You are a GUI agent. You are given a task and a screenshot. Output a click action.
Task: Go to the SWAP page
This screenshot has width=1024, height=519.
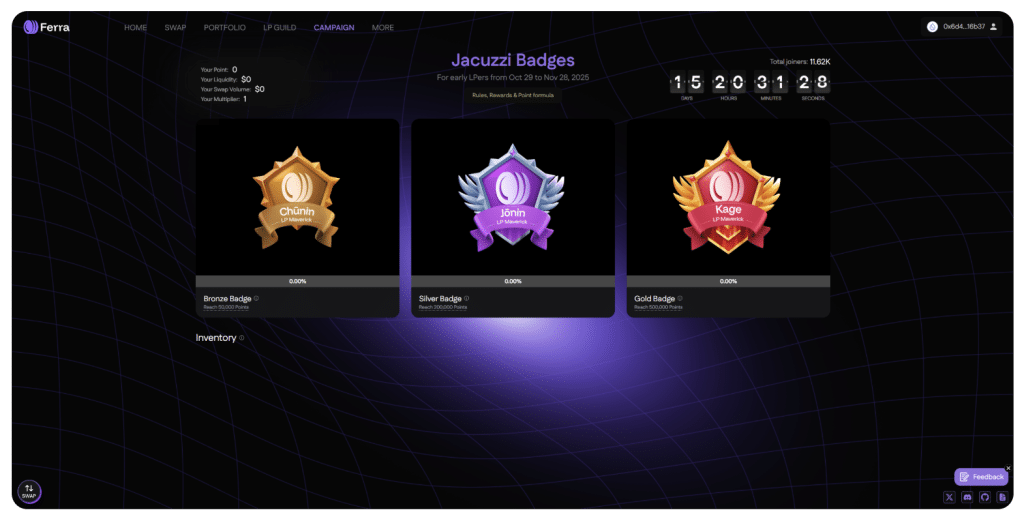coord(175,27)
